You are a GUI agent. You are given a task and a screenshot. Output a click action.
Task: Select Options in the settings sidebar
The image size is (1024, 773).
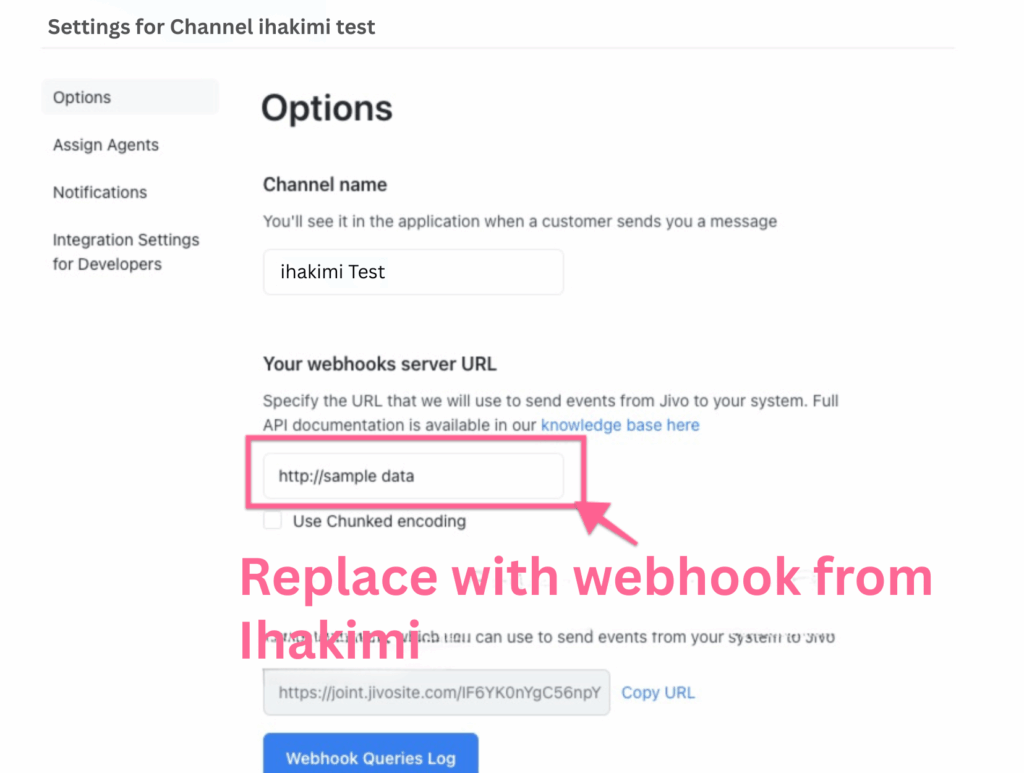(x=82, y=98)
